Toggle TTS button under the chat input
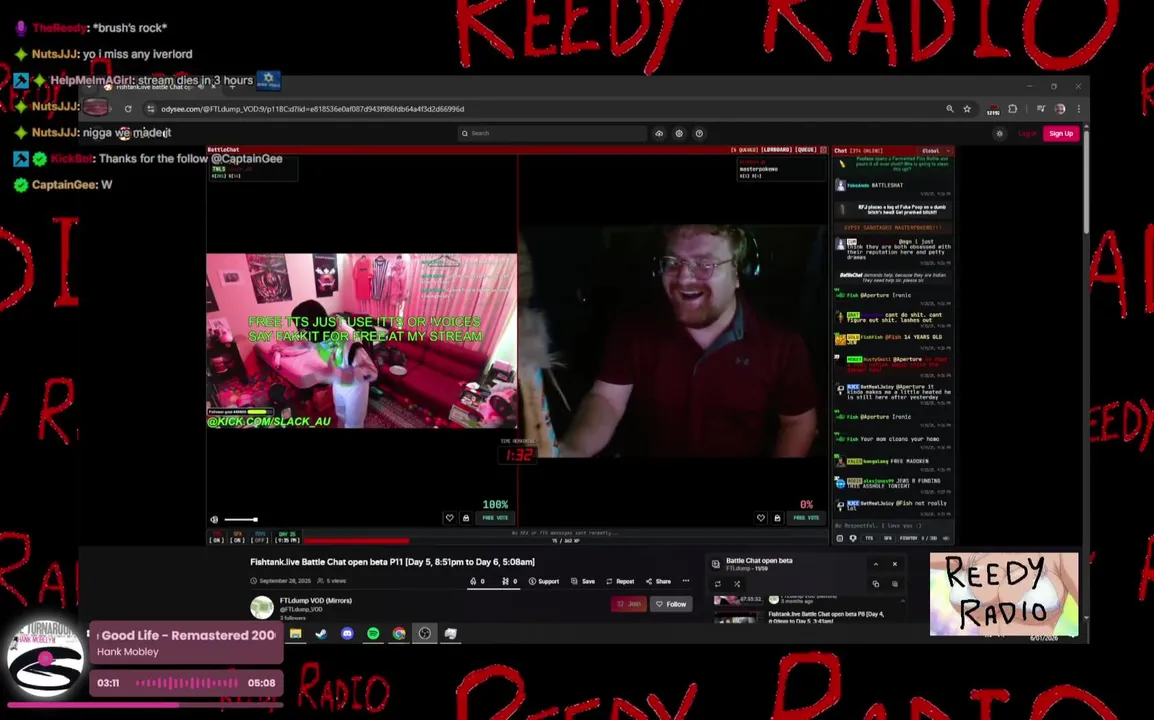Screen dimensions: 1154x720 (869, 538)
